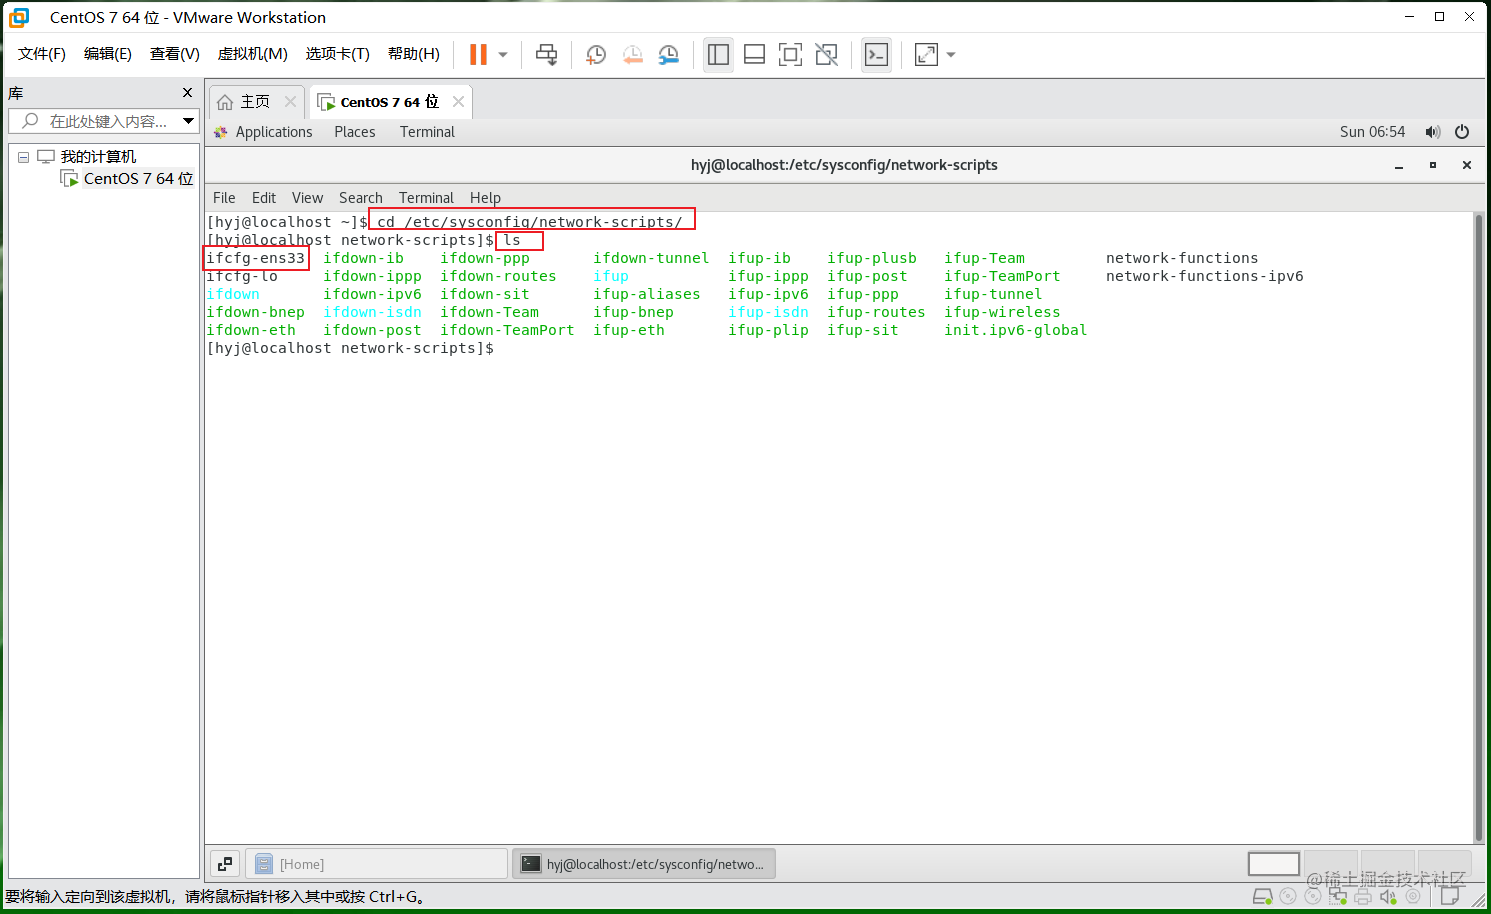1491x914 pixels.
Task: Revert the virtual machine to its previous snapshot
Action: (x=632, y=55)
